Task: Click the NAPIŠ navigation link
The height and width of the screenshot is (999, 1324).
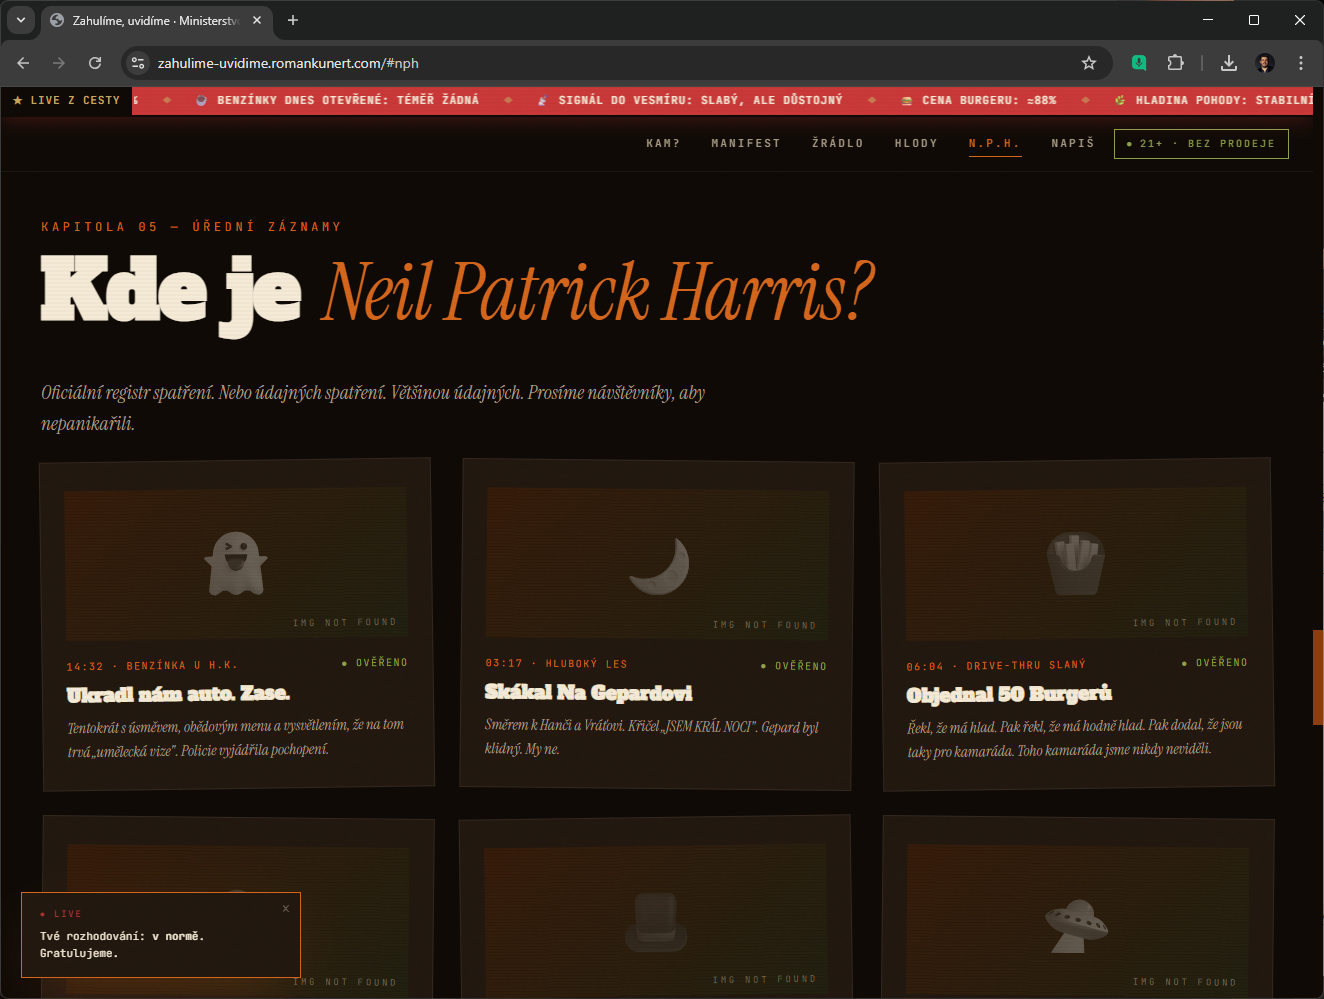Action: [x=1072, y=144]
